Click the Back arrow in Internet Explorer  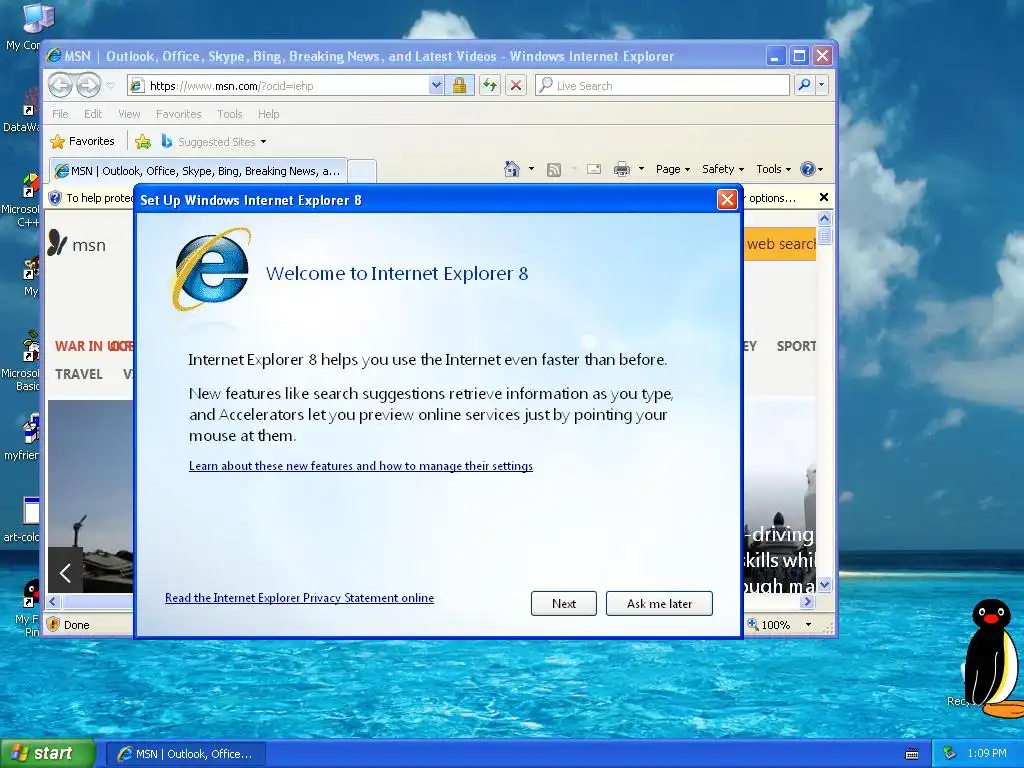point(61,86)
